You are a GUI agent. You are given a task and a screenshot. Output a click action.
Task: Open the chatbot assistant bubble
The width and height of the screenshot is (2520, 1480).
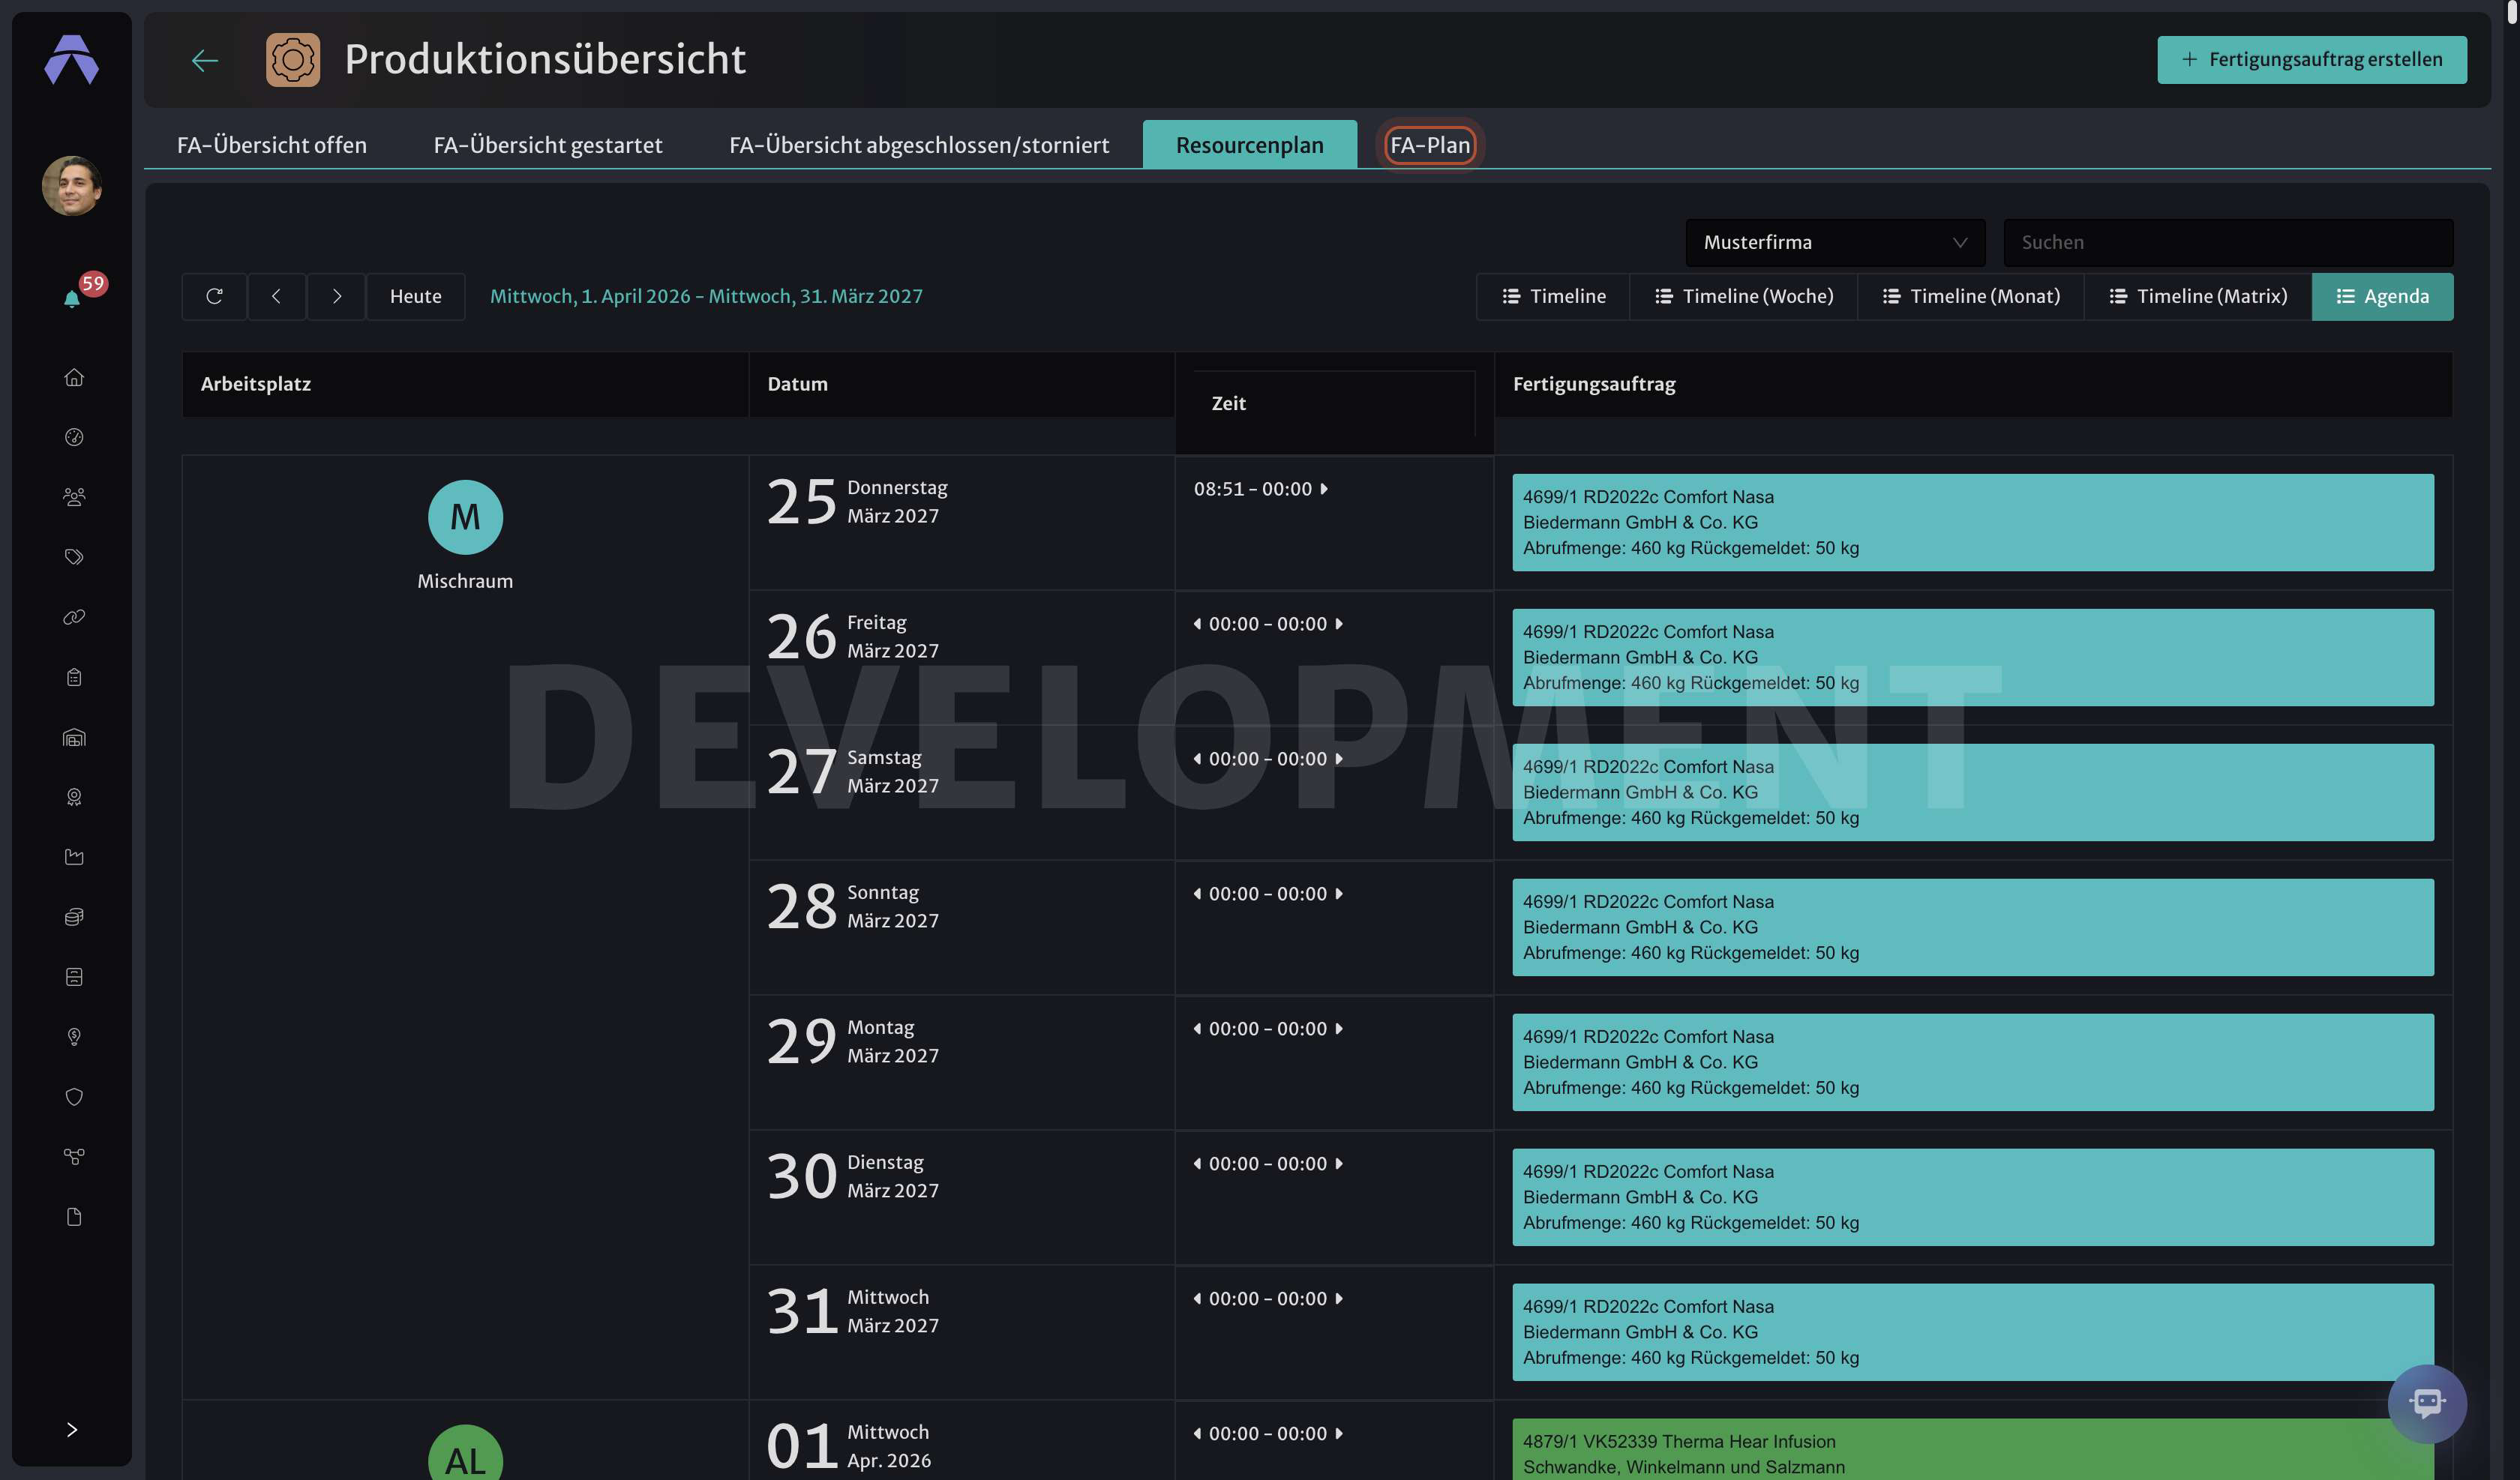pyautogui.click(x=2426, y=1403)
